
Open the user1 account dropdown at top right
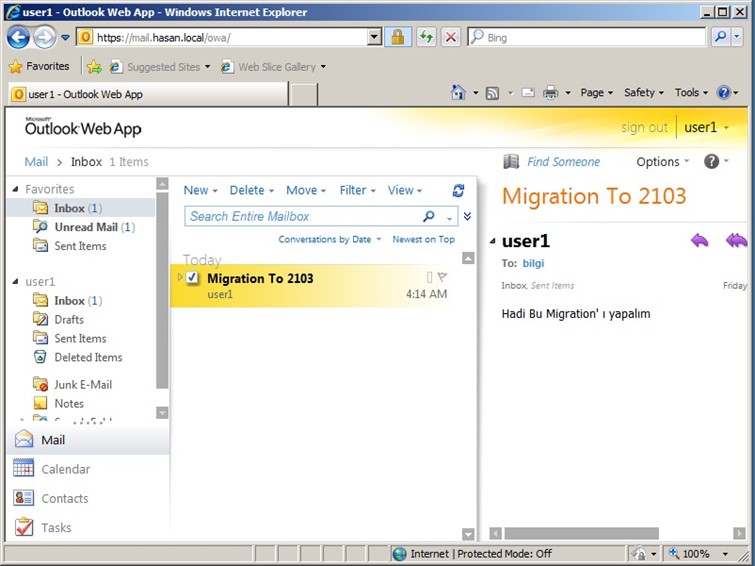[706, 127]
